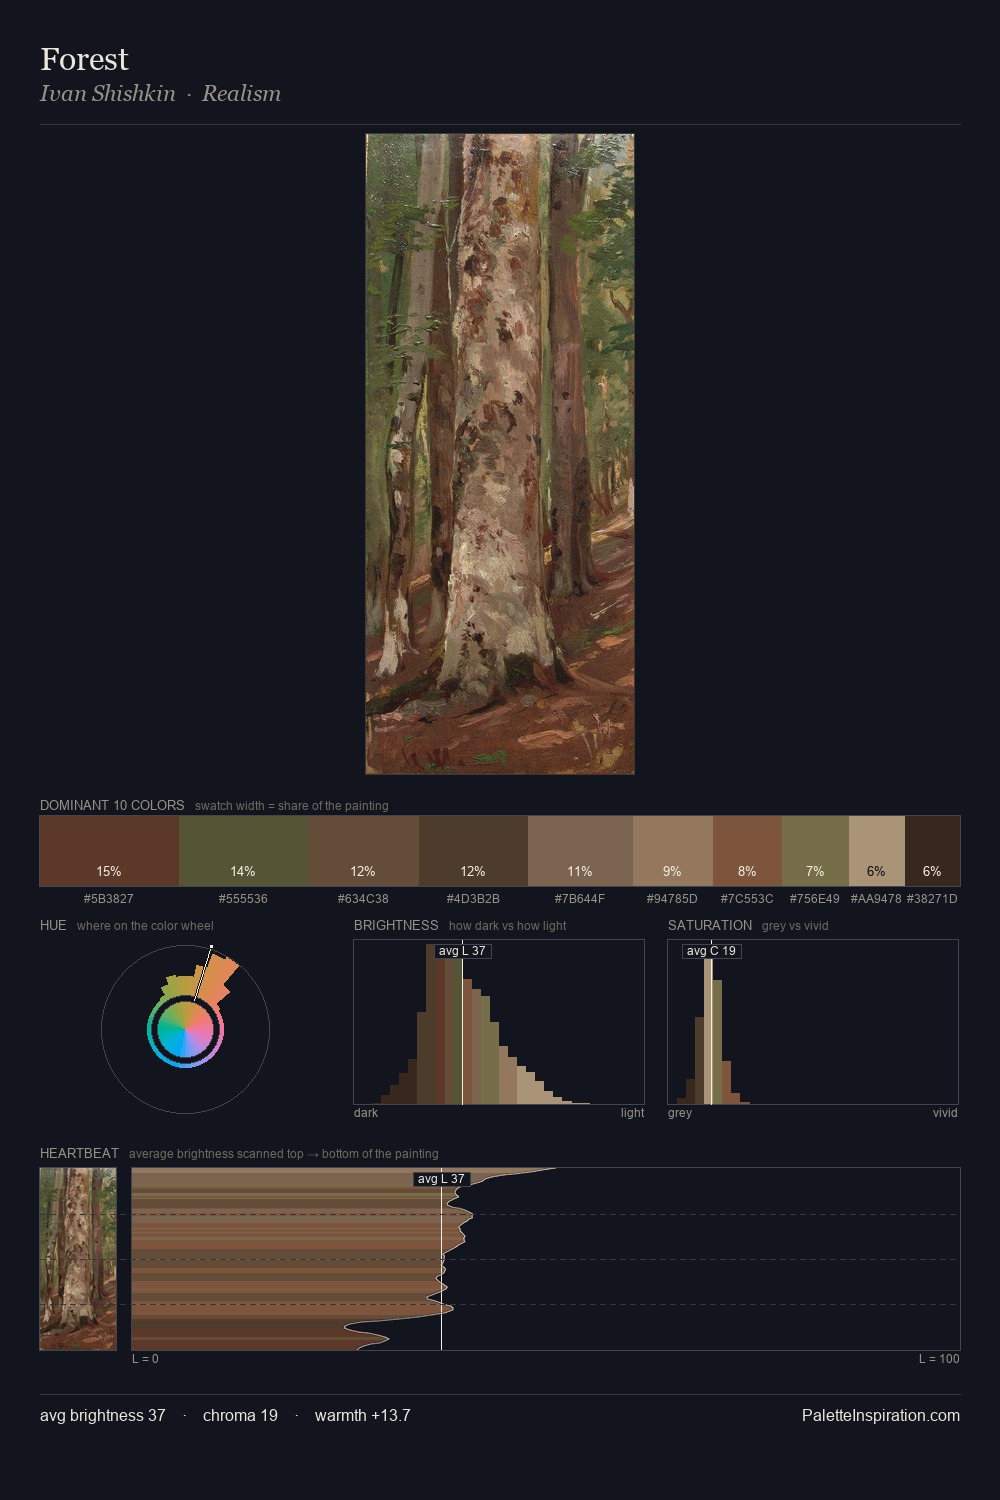The image size is (1000, 1500).
Task: Click the 'light' axis label
Action: [x=632, y=1113]
